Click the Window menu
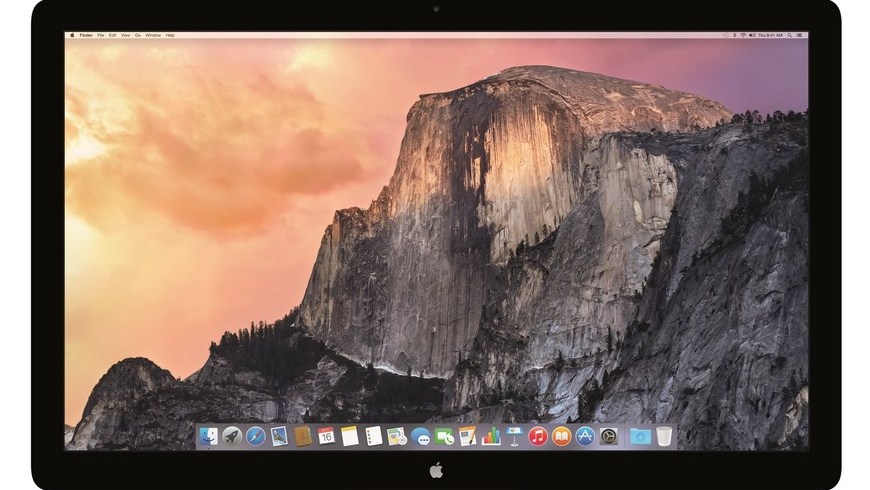The height and width of the screenshot is (490, 870). (152, 35)
